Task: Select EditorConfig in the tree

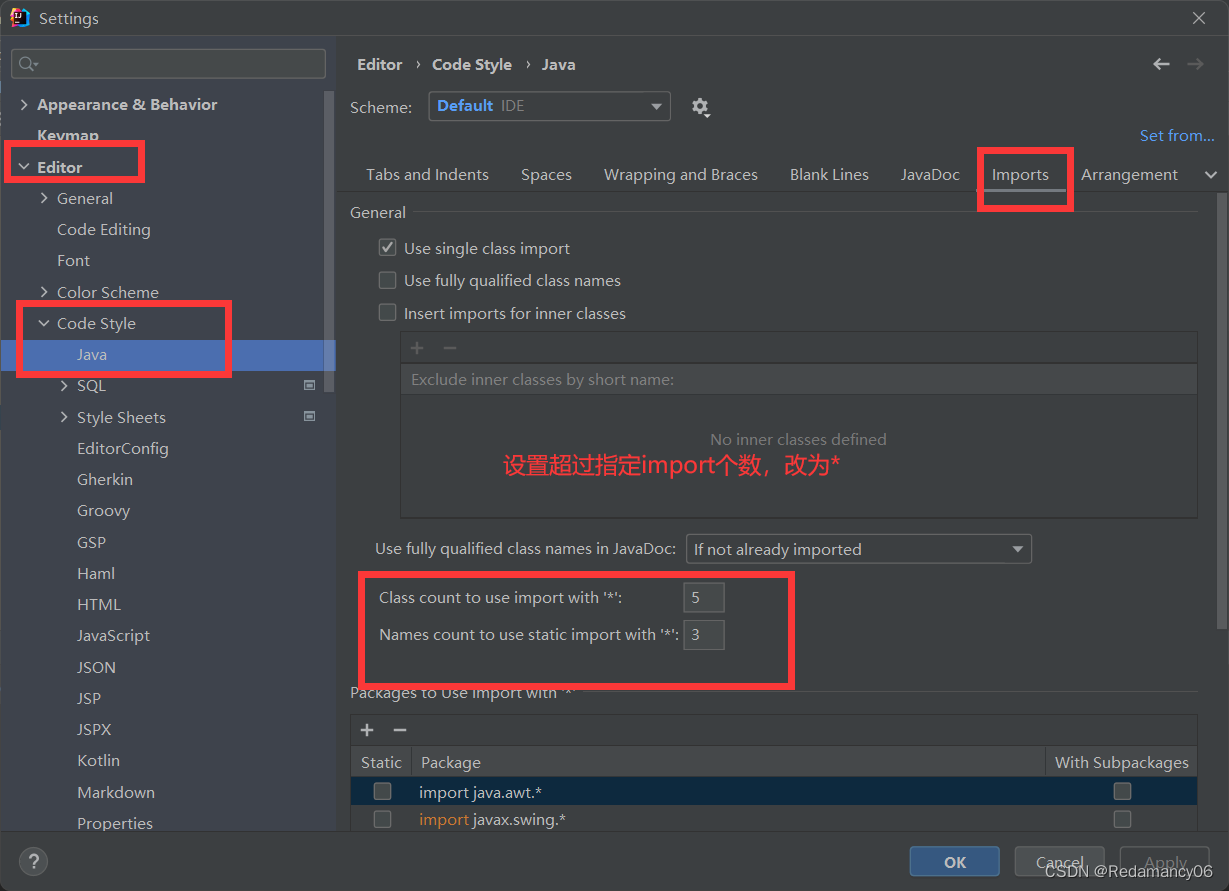Action: pyautogui.click(x=123, y=448)
